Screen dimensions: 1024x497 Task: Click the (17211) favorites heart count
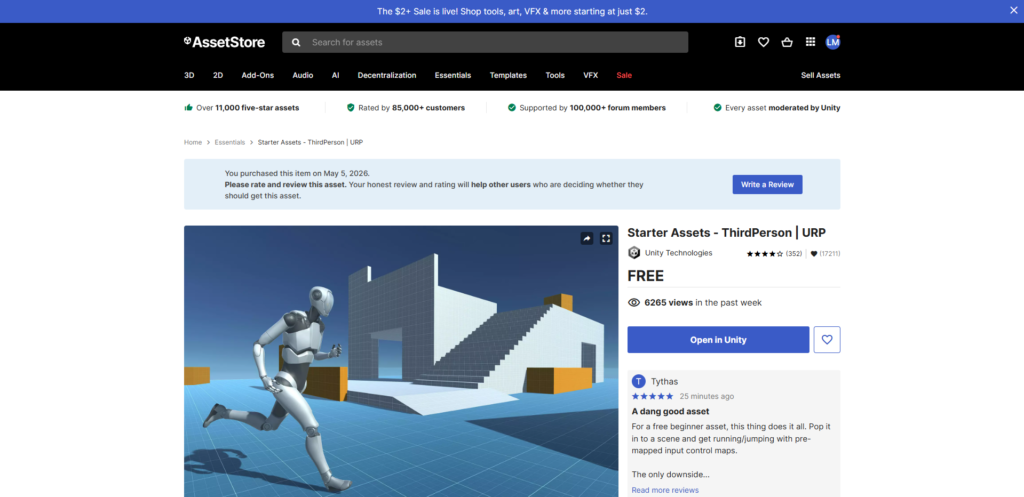pyautogui.click(x=825, y=253)
